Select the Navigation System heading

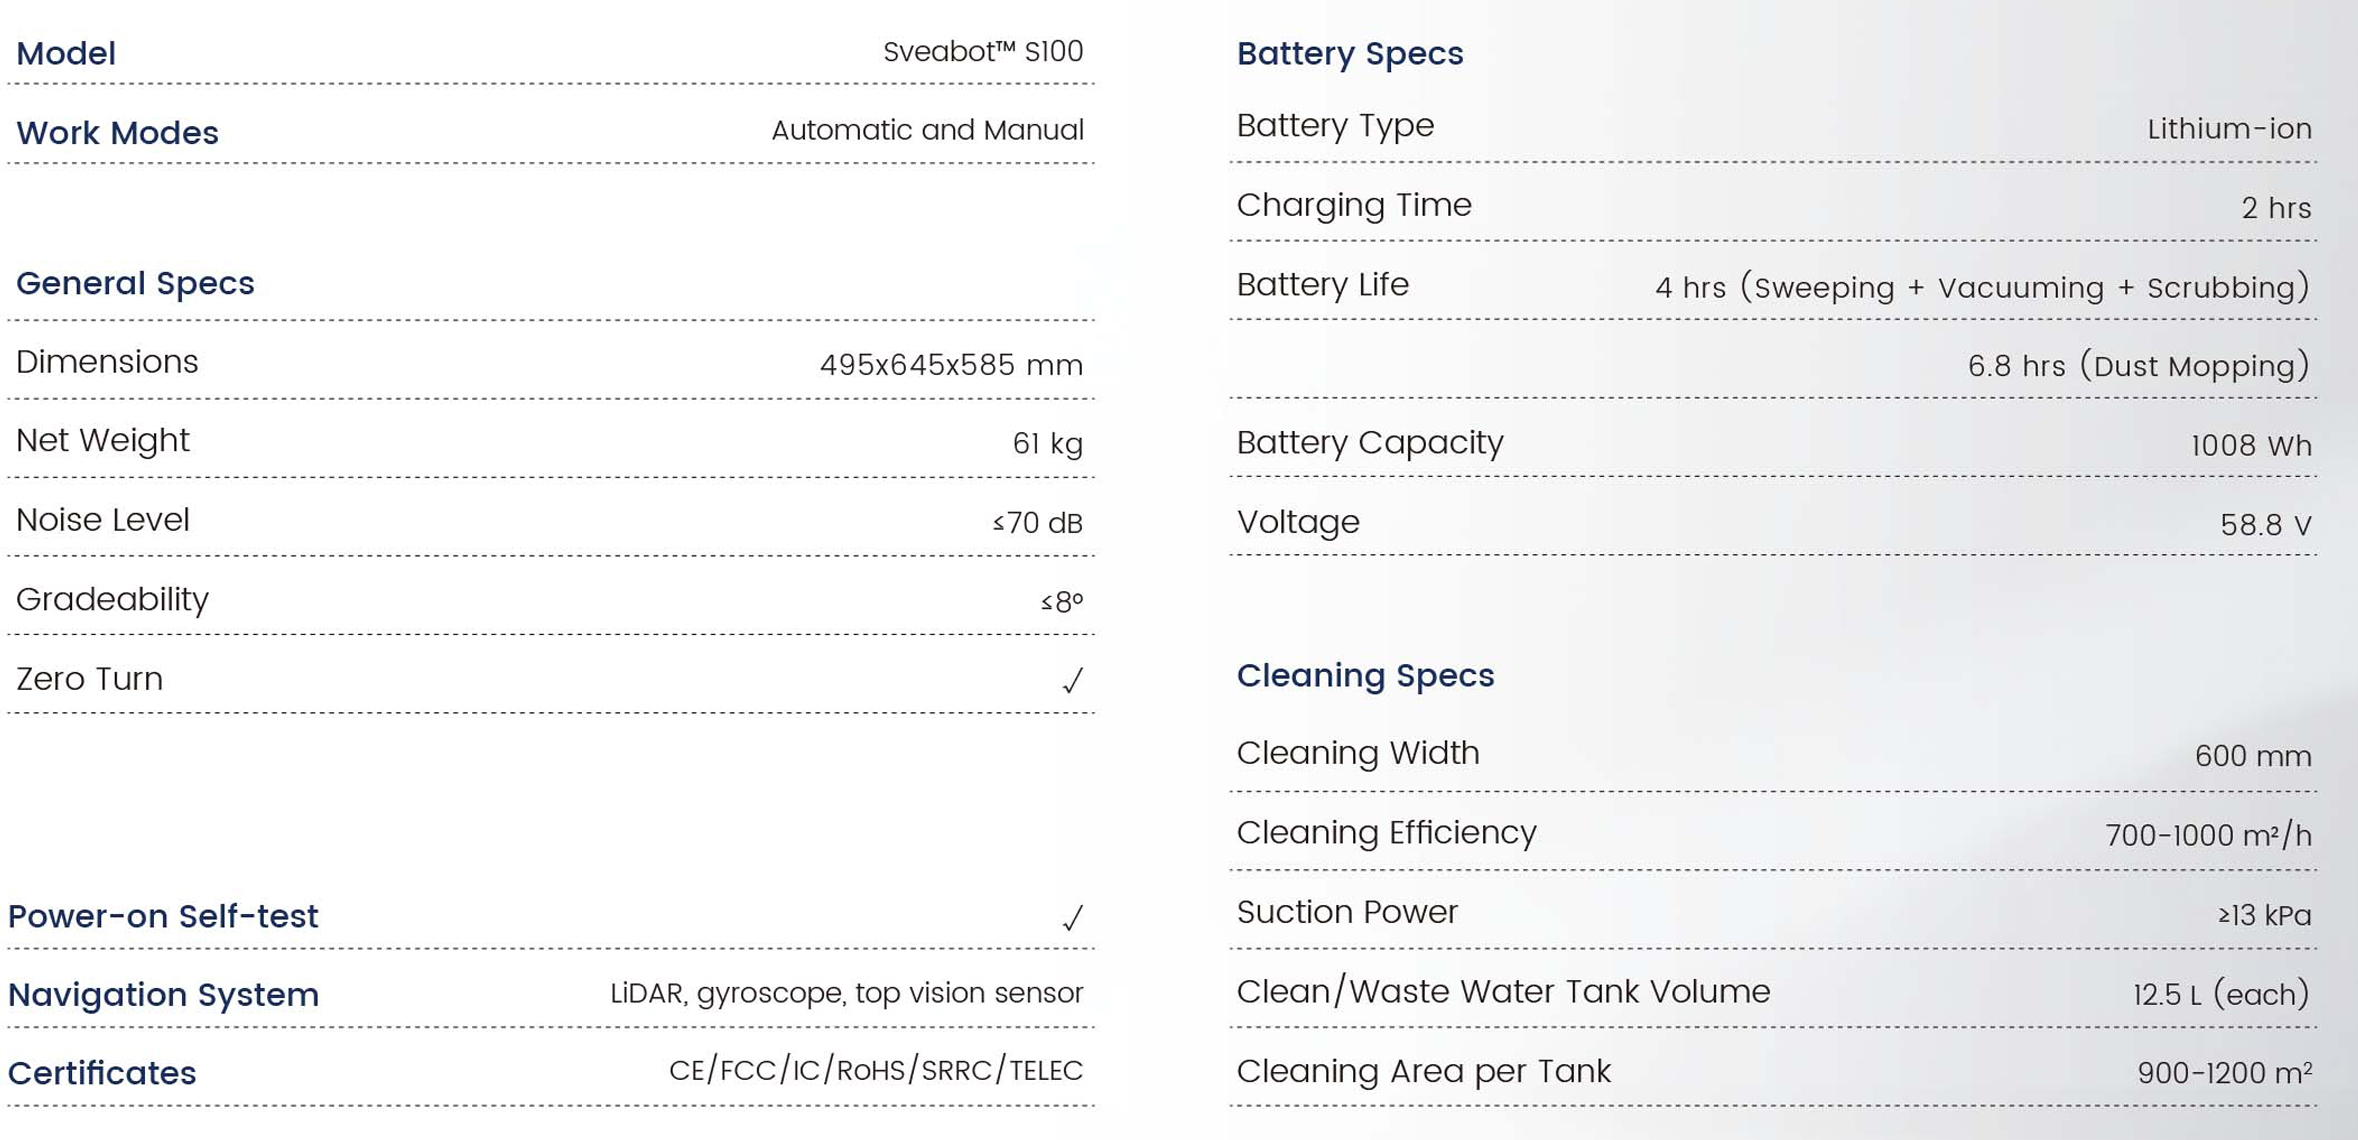(163, 995)
